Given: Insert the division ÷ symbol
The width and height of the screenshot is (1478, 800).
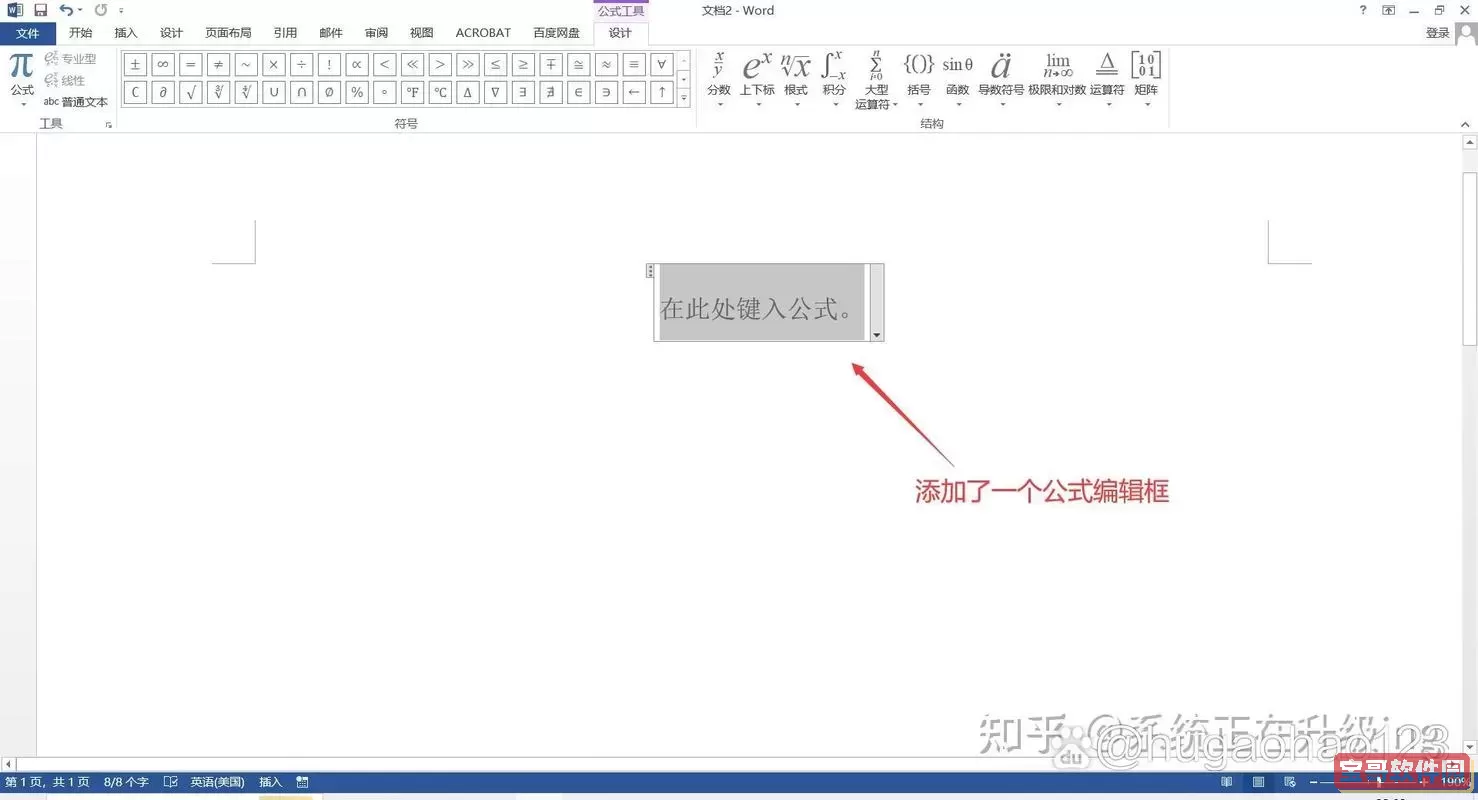Looking at the screenshot, I should coord(301,65).
